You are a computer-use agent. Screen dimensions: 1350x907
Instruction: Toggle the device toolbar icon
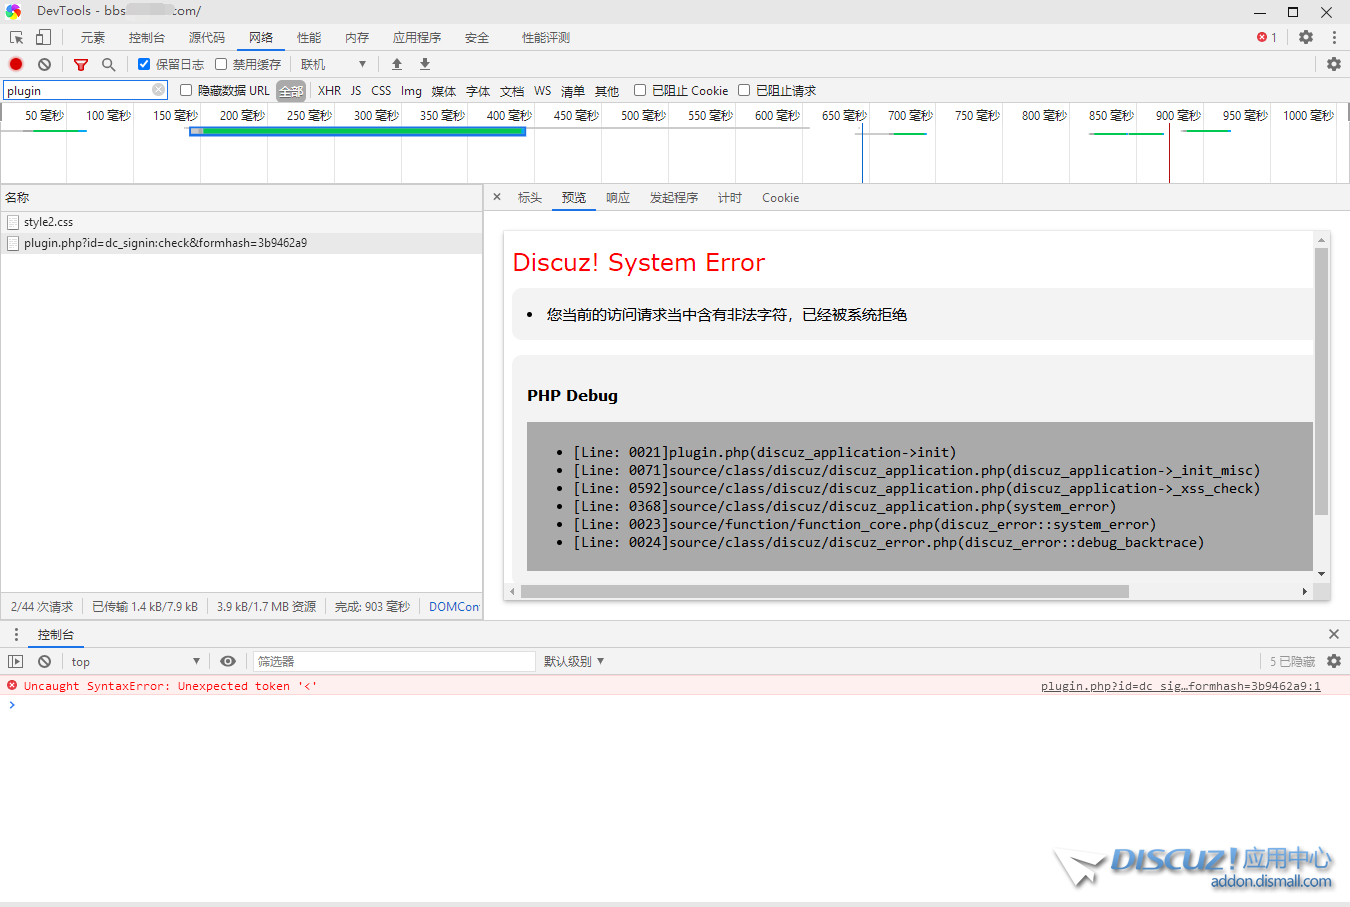point(43,37)
